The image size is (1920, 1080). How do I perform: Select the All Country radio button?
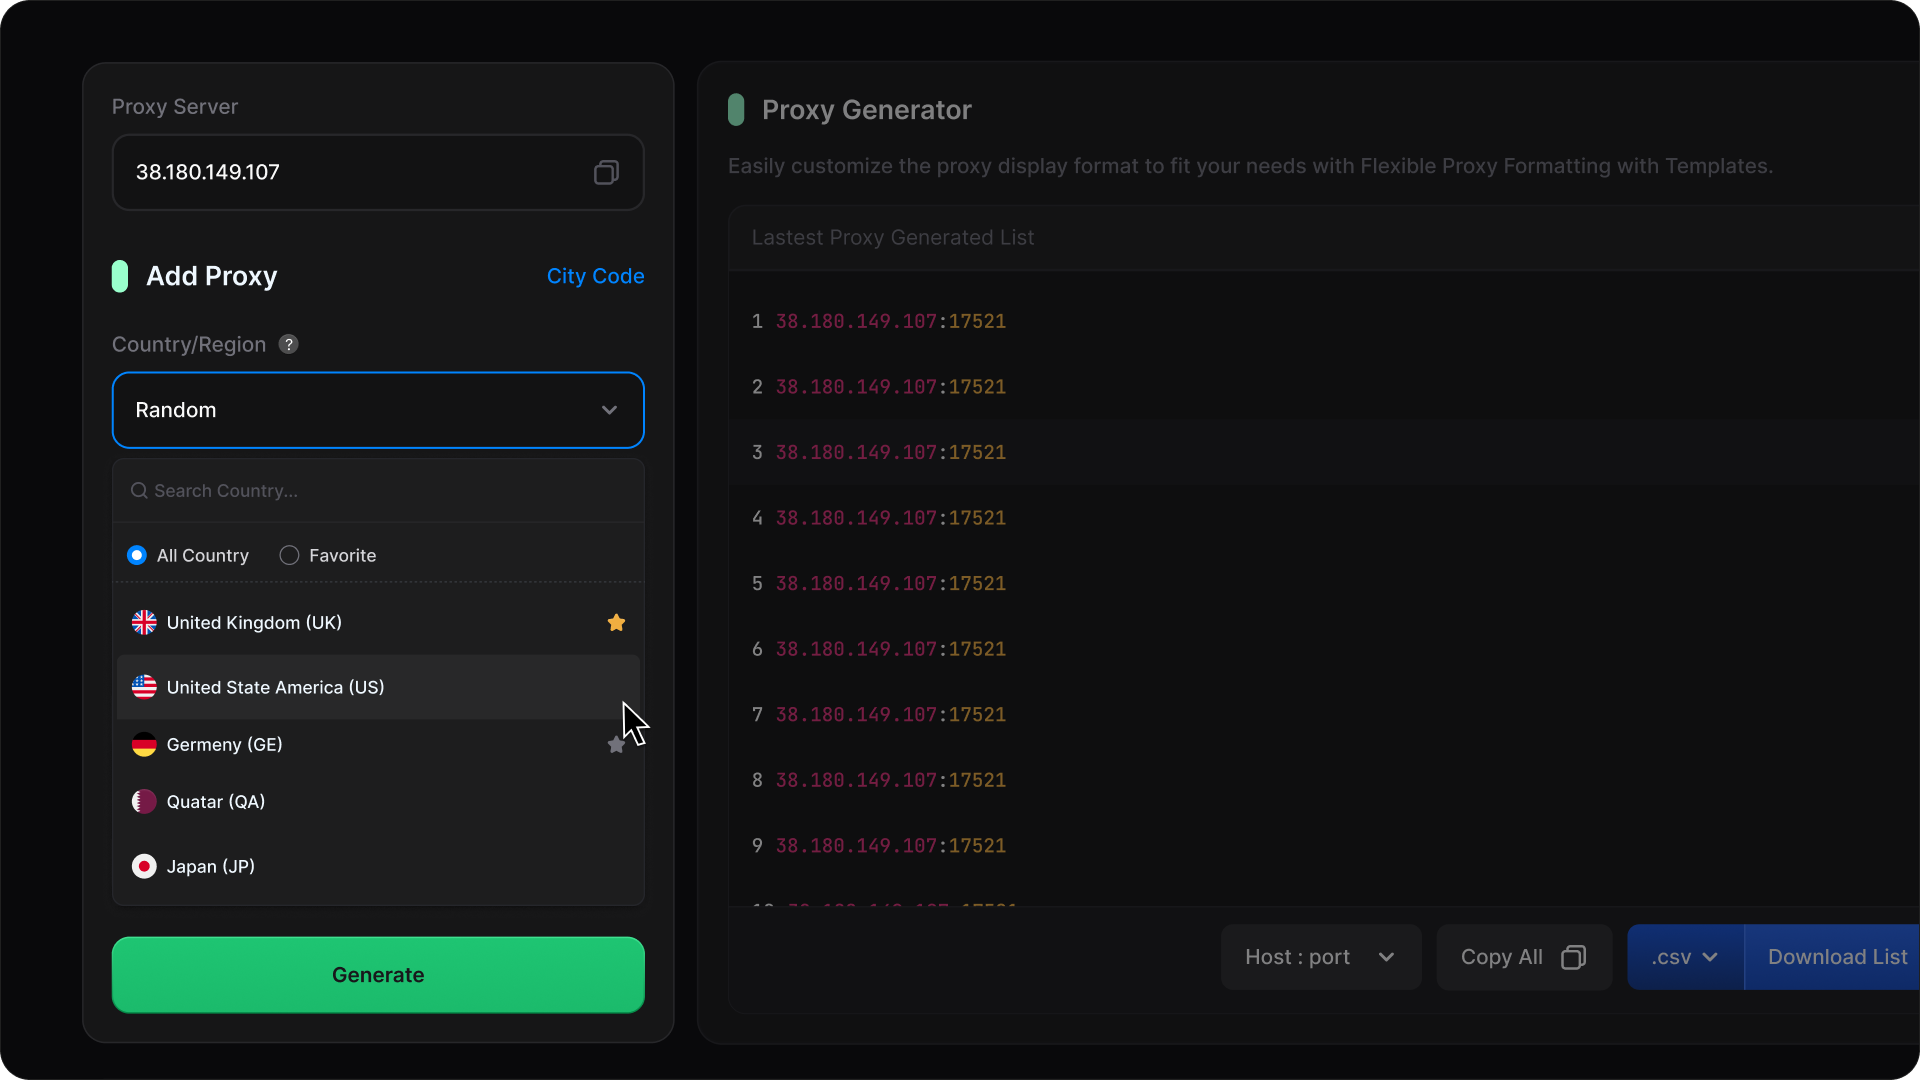point(137,556)
